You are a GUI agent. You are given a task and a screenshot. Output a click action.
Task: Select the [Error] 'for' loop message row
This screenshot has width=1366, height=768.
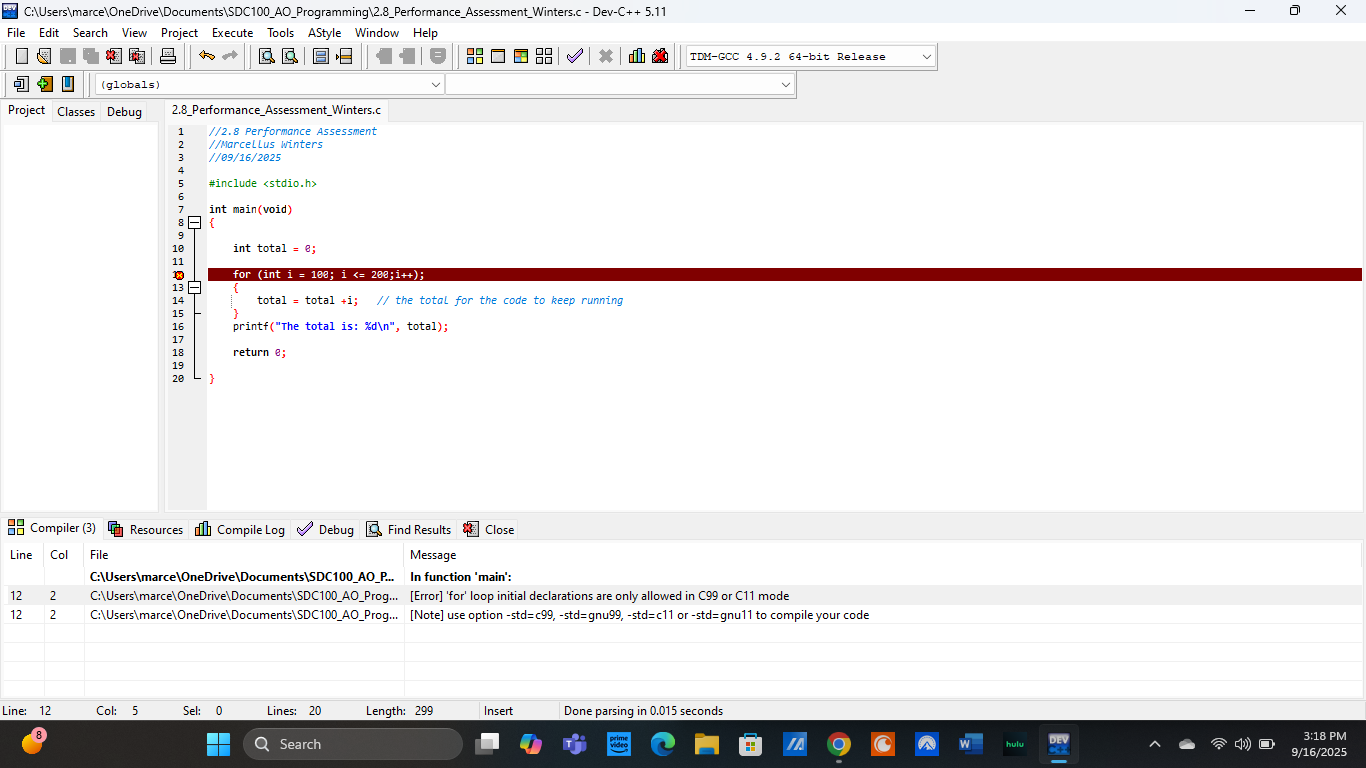point(683,596)
